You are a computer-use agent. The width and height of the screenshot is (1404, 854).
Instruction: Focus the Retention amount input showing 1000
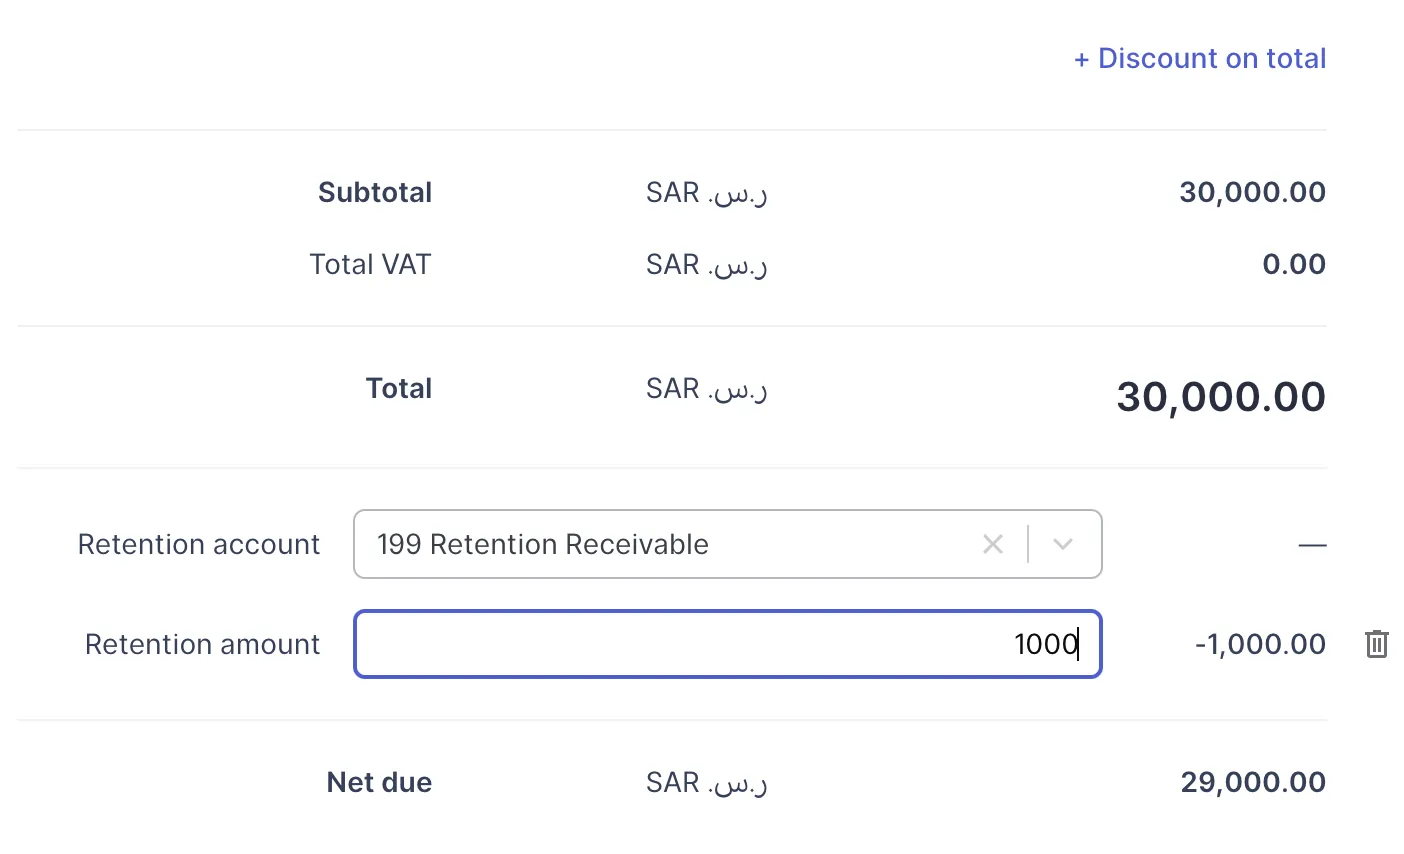(x=727, y=644)
